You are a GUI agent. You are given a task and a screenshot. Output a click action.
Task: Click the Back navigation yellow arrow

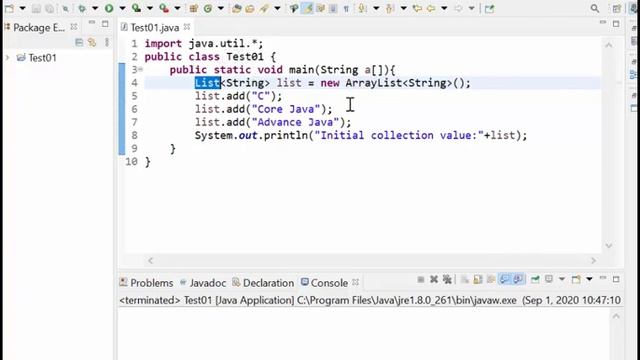pyautogui.click(x=431, y=8)
